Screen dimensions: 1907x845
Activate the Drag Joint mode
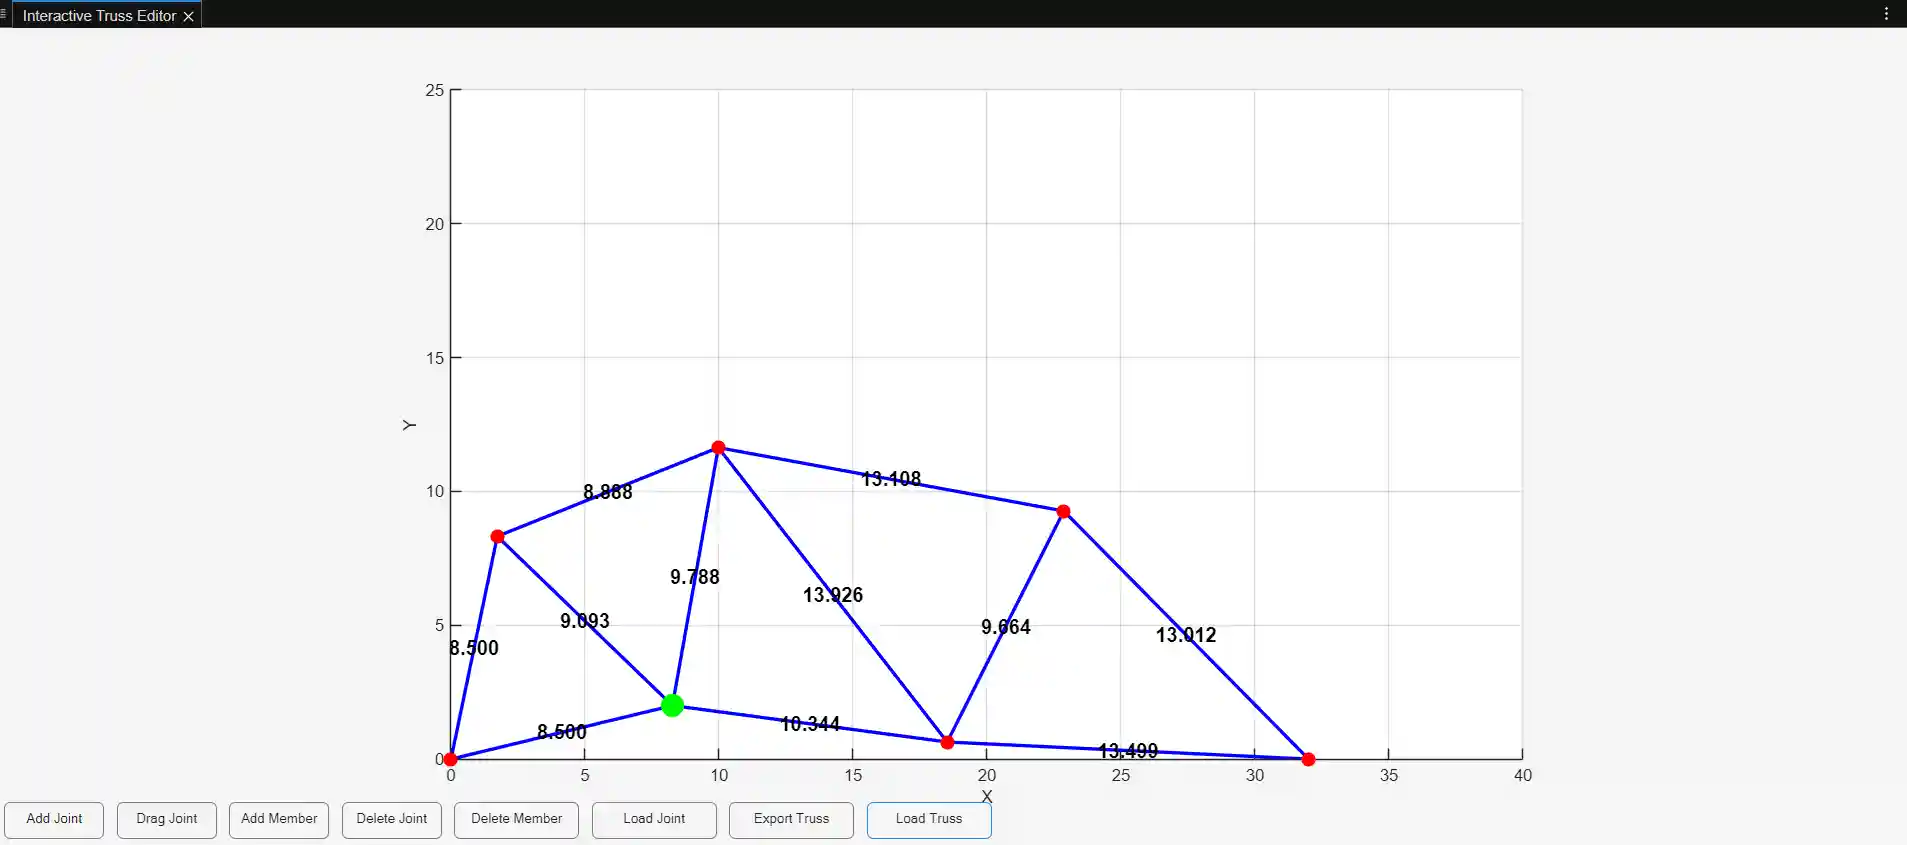[166, 819]
